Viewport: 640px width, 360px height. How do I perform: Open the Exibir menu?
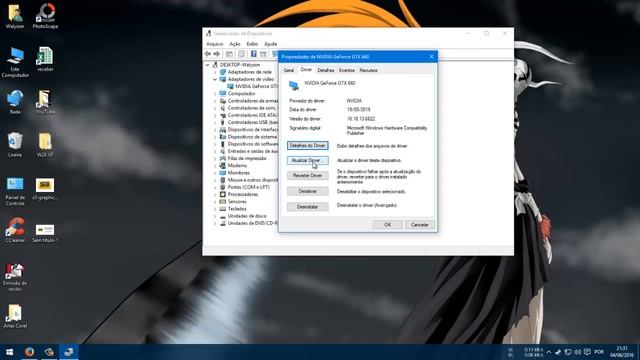point(252,44)
